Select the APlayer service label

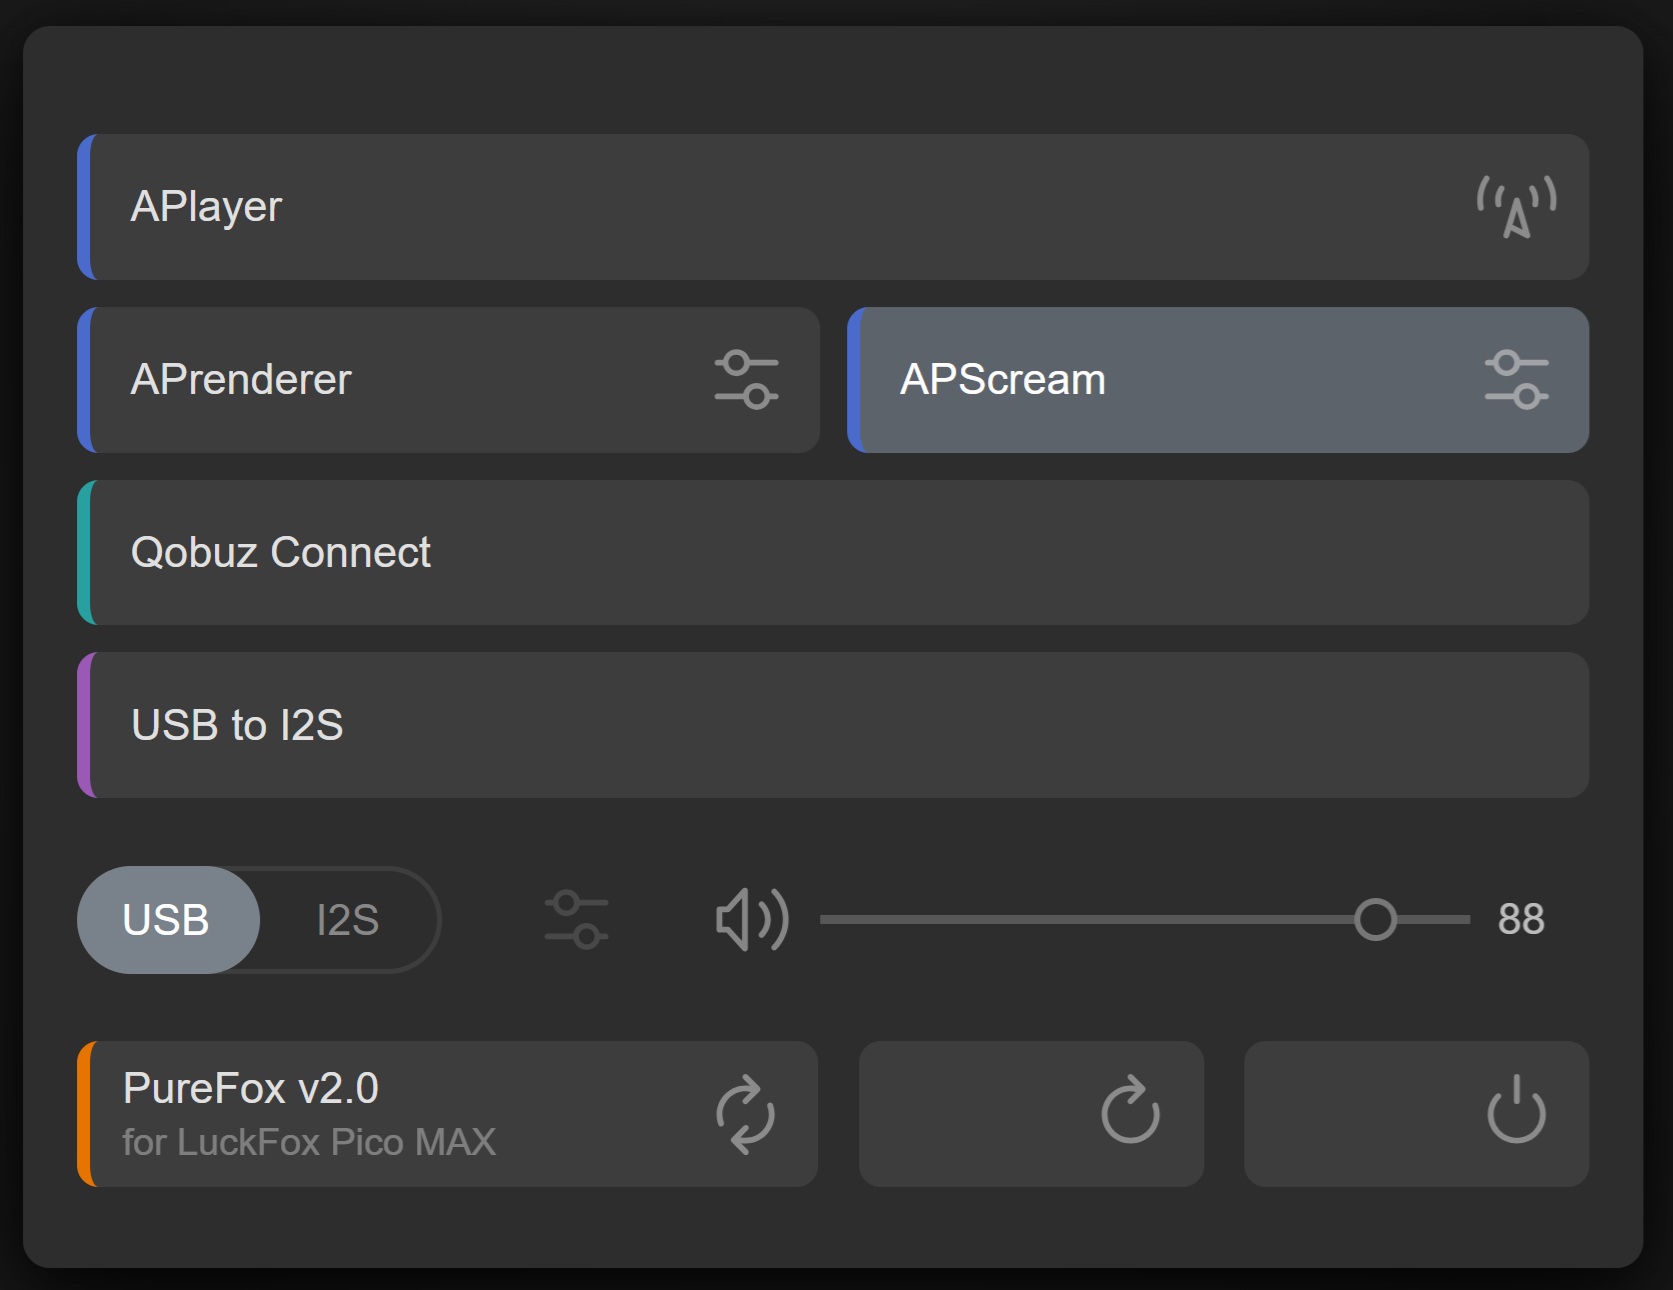click(207, 207)
